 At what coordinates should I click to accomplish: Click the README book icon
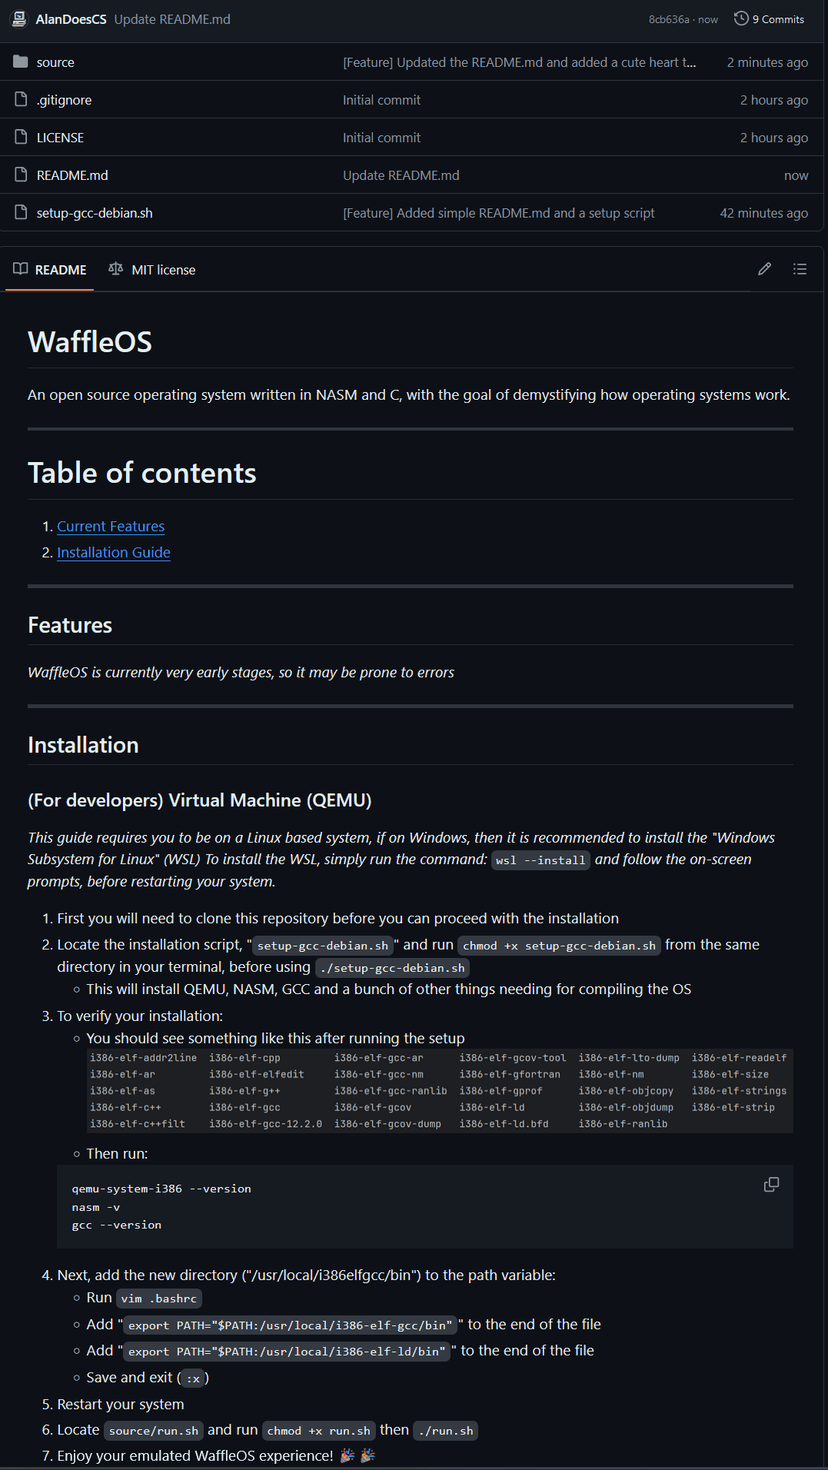pos(20,269)
